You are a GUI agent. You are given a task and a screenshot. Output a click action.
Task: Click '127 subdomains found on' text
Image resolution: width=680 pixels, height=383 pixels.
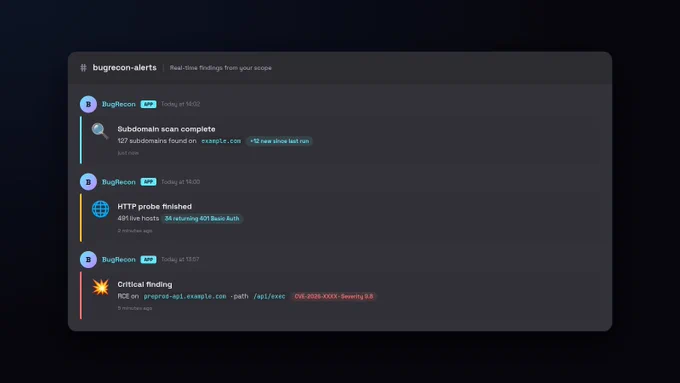(x=157, y=141)
